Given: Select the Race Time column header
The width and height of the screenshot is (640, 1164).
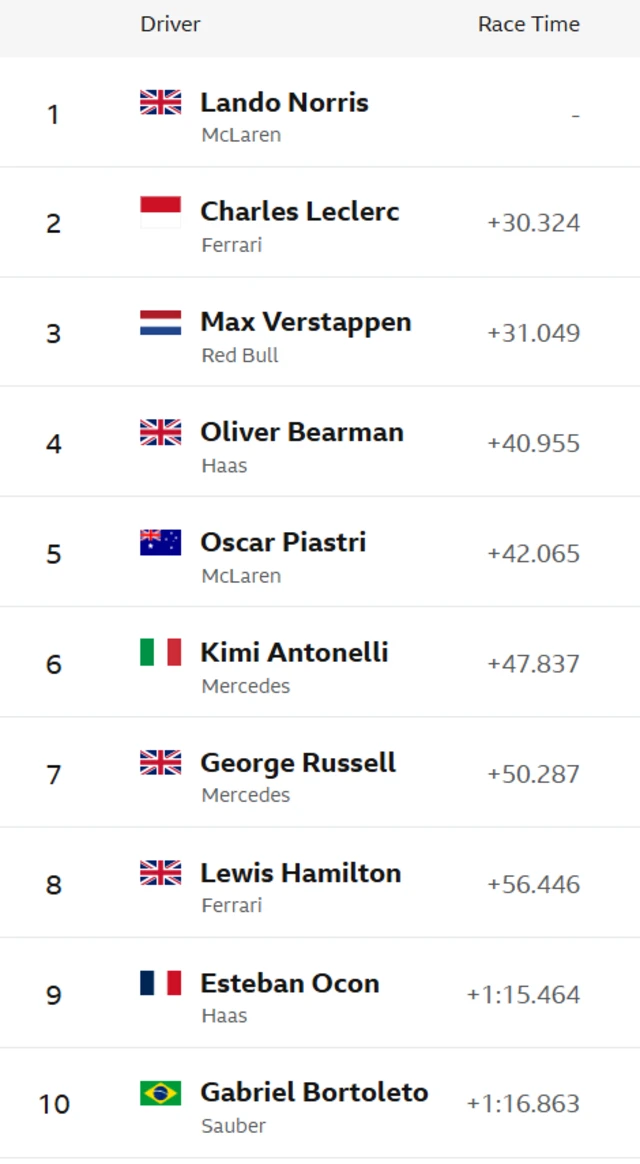Looking at the screenshot, I should point(528,25).
